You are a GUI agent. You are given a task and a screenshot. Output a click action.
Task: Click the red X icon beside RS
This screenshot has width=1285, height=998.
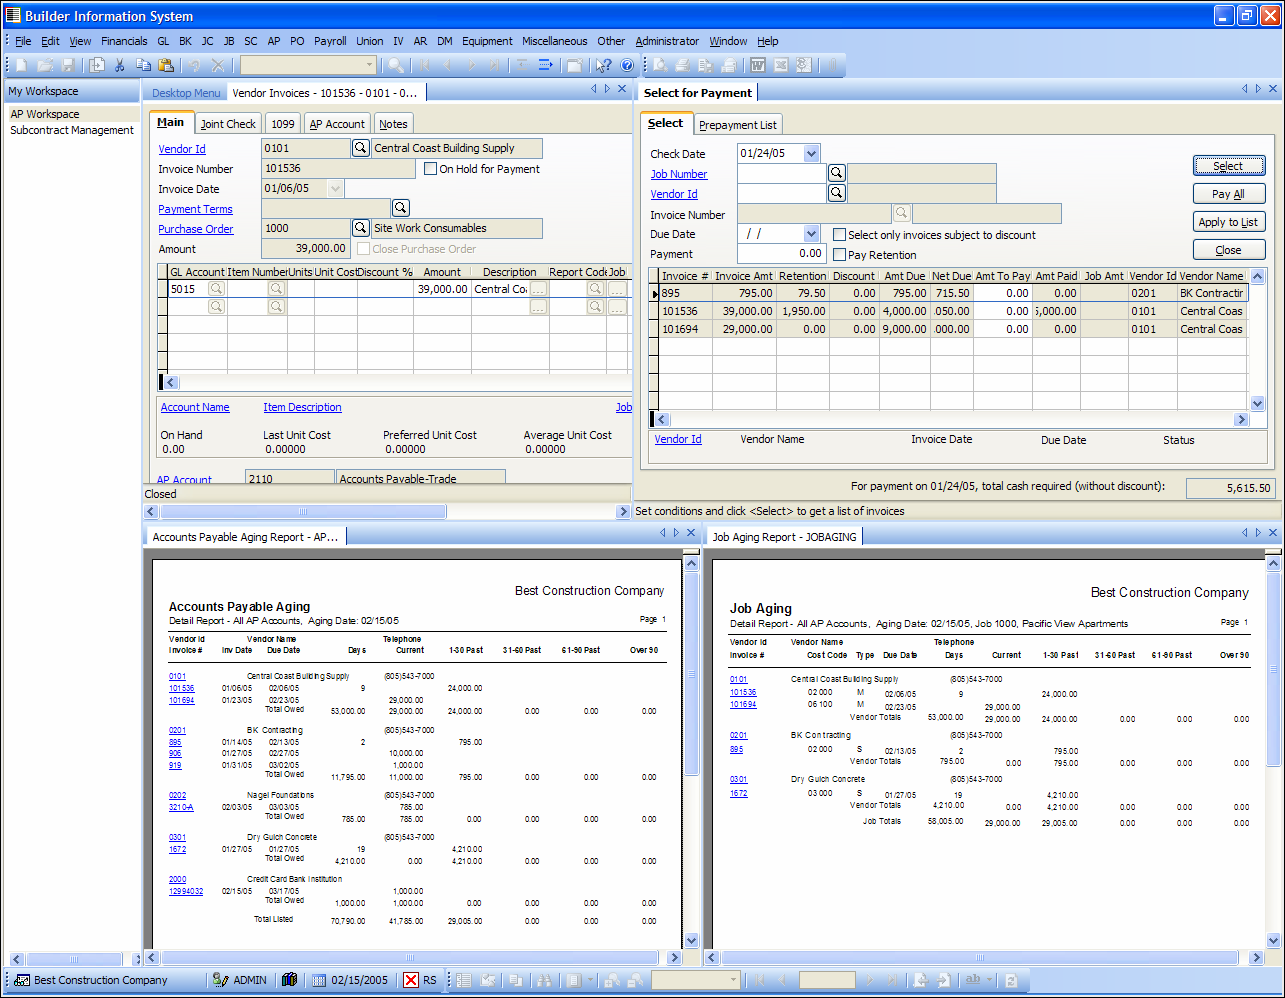[x=411, y=980]
